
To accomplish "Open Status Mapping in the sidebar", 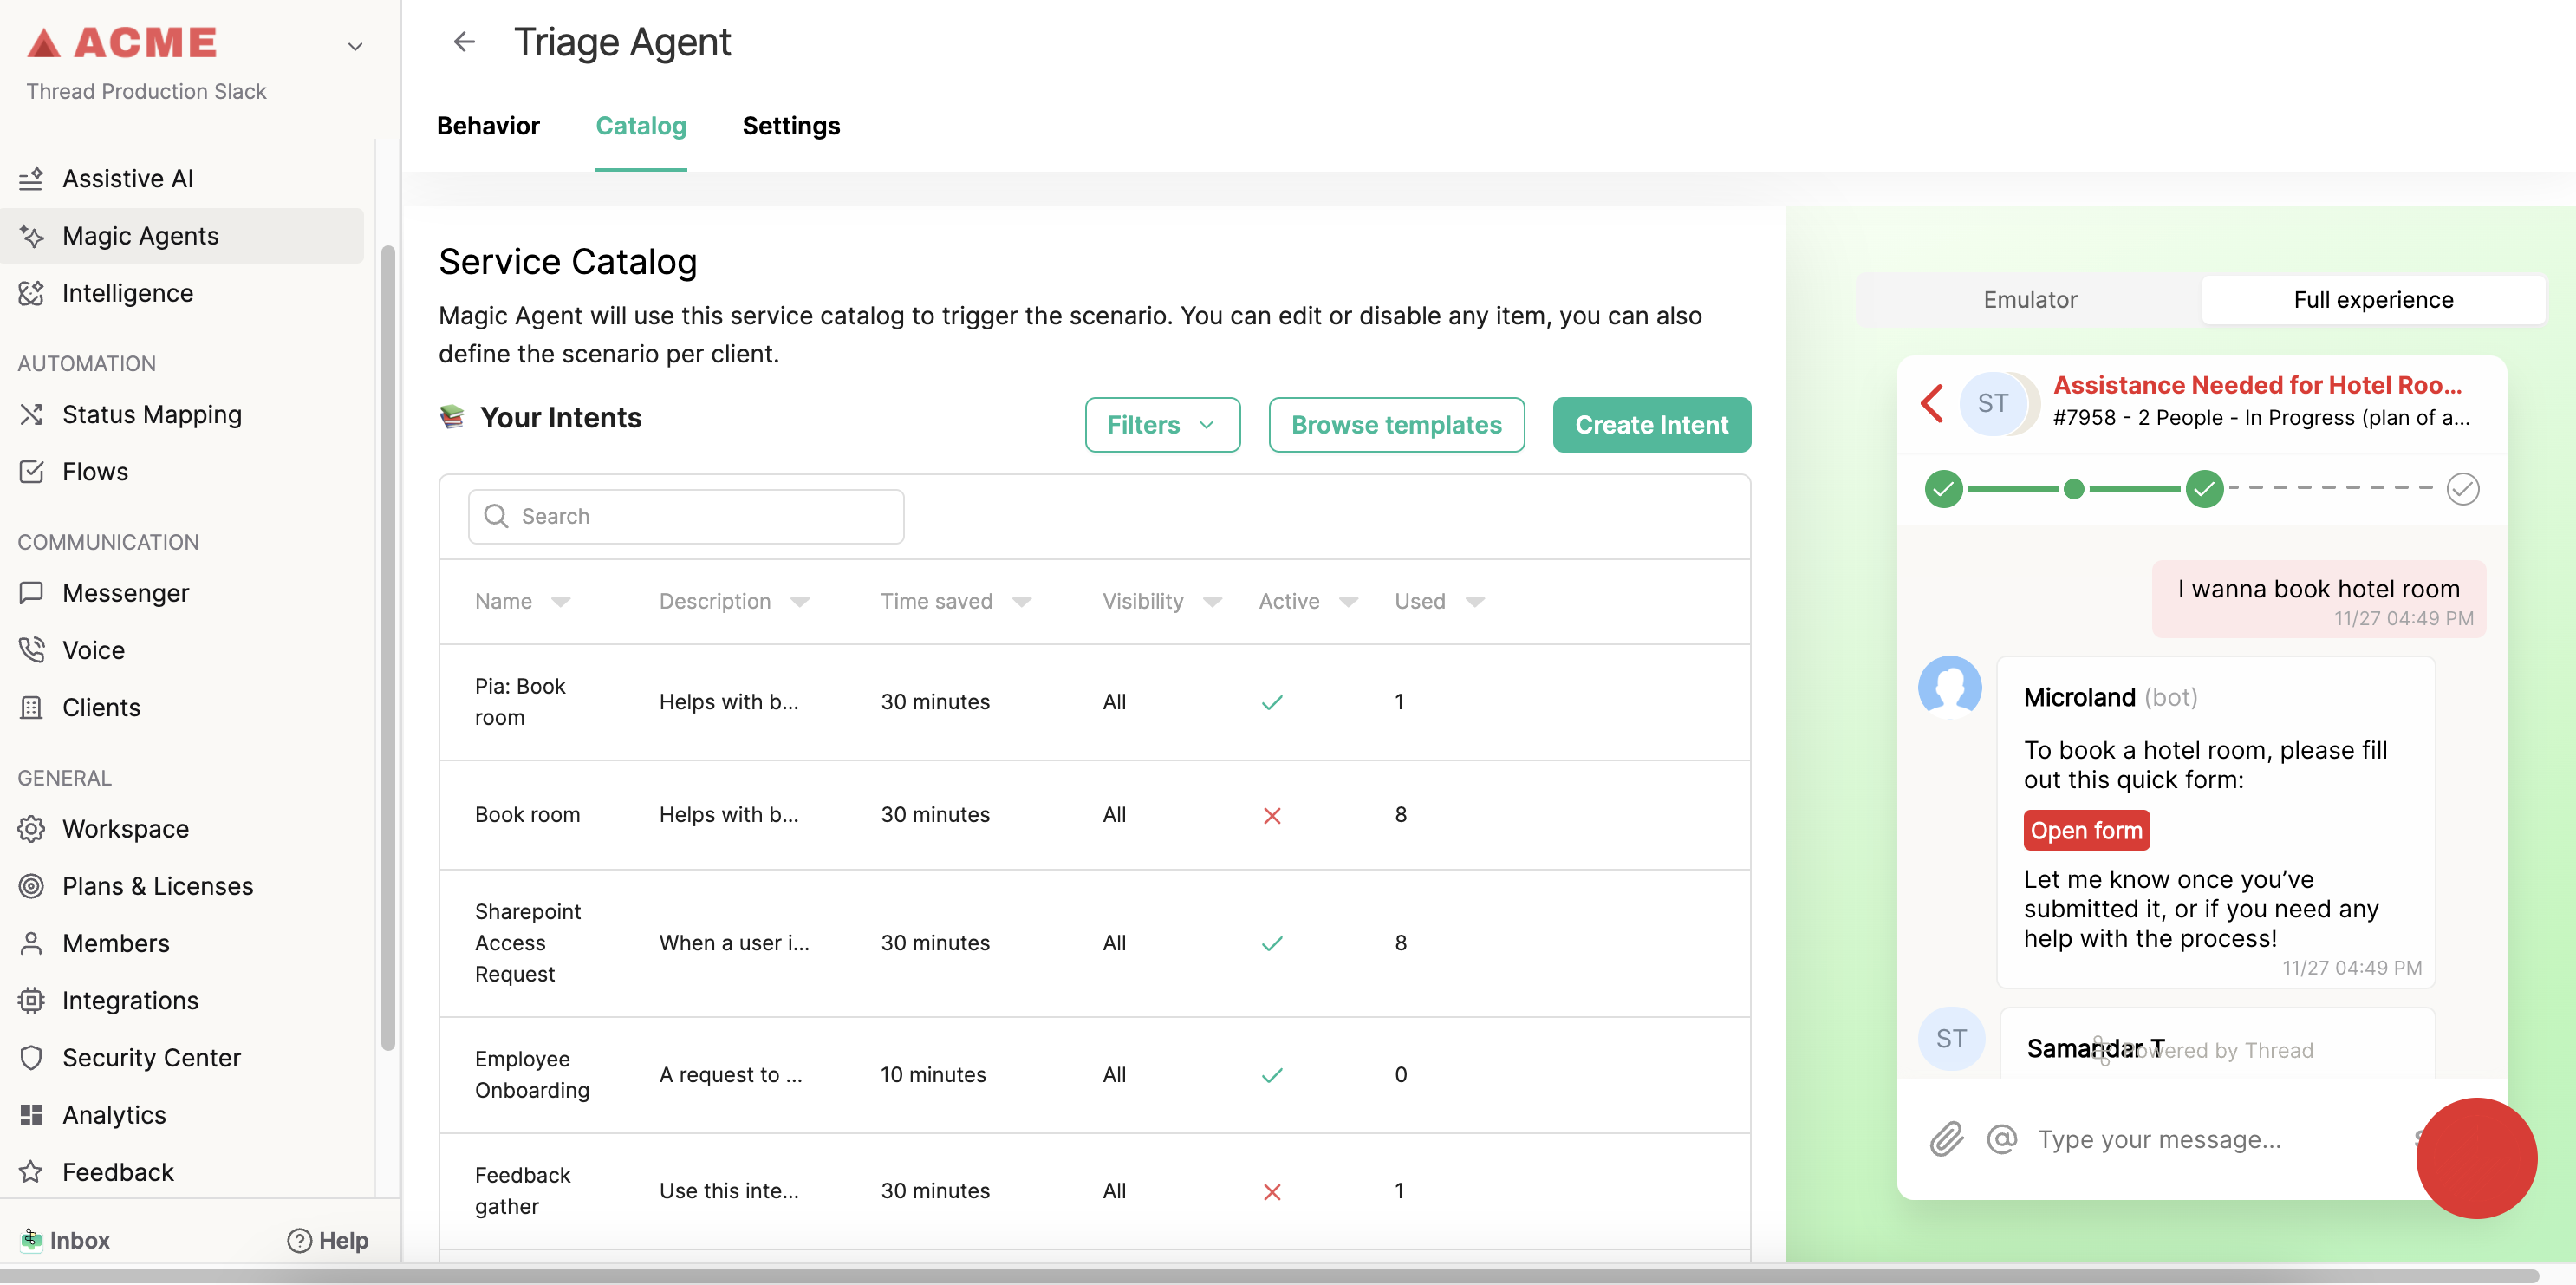I will pyautogui.click(x=151, y=414).
